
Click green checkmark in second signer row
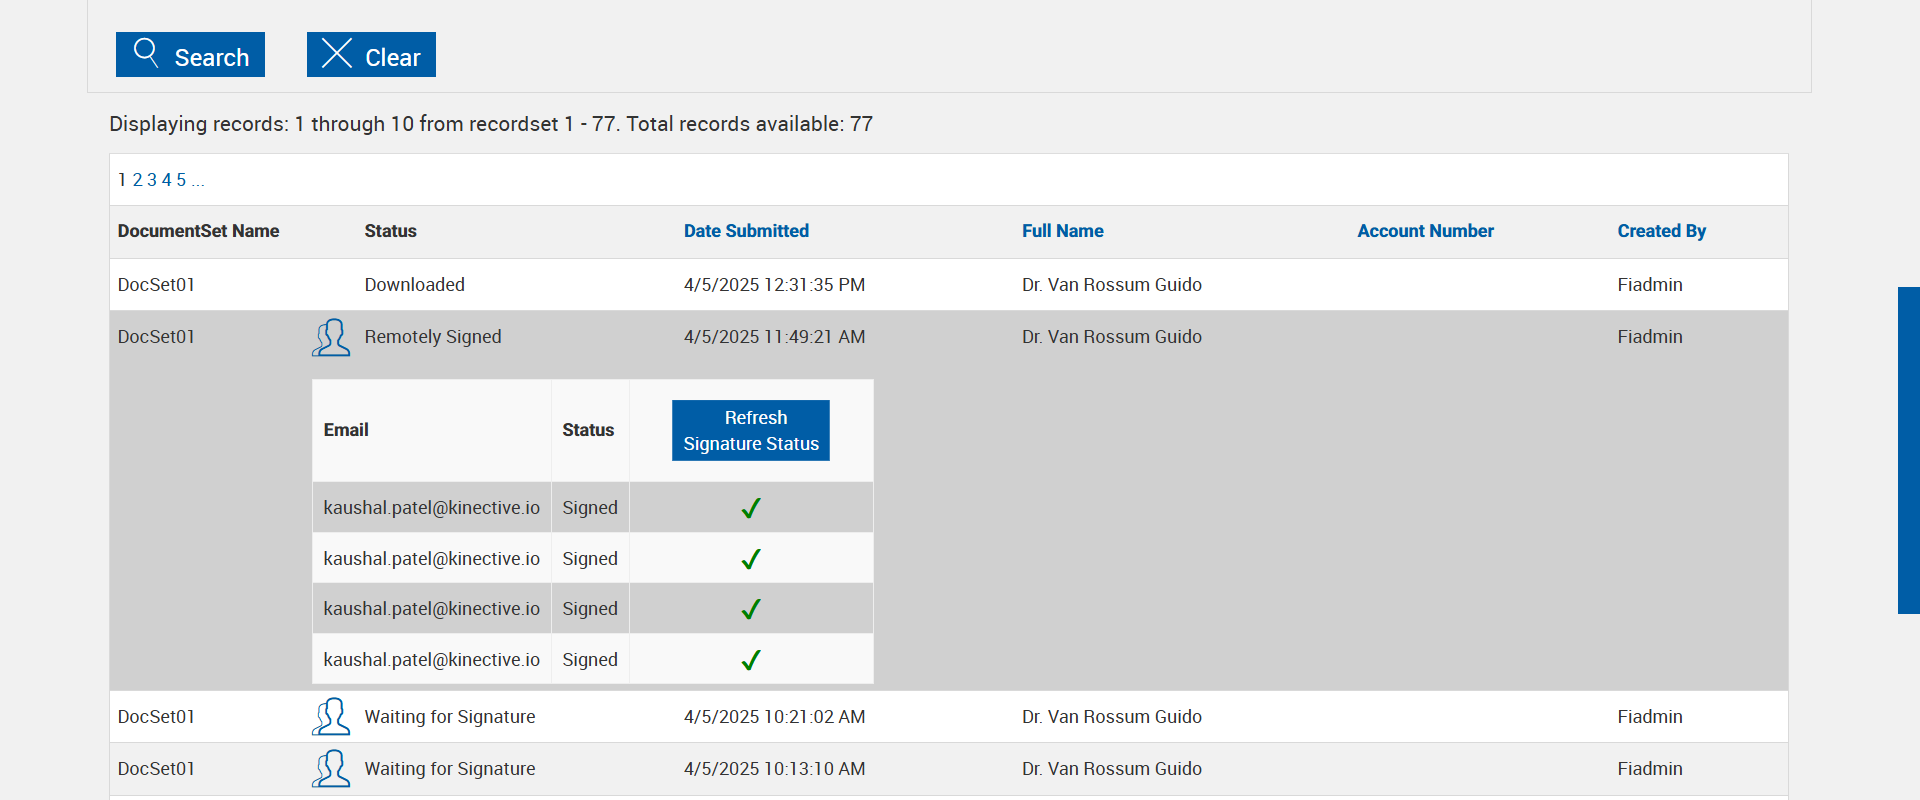(751, 559)
